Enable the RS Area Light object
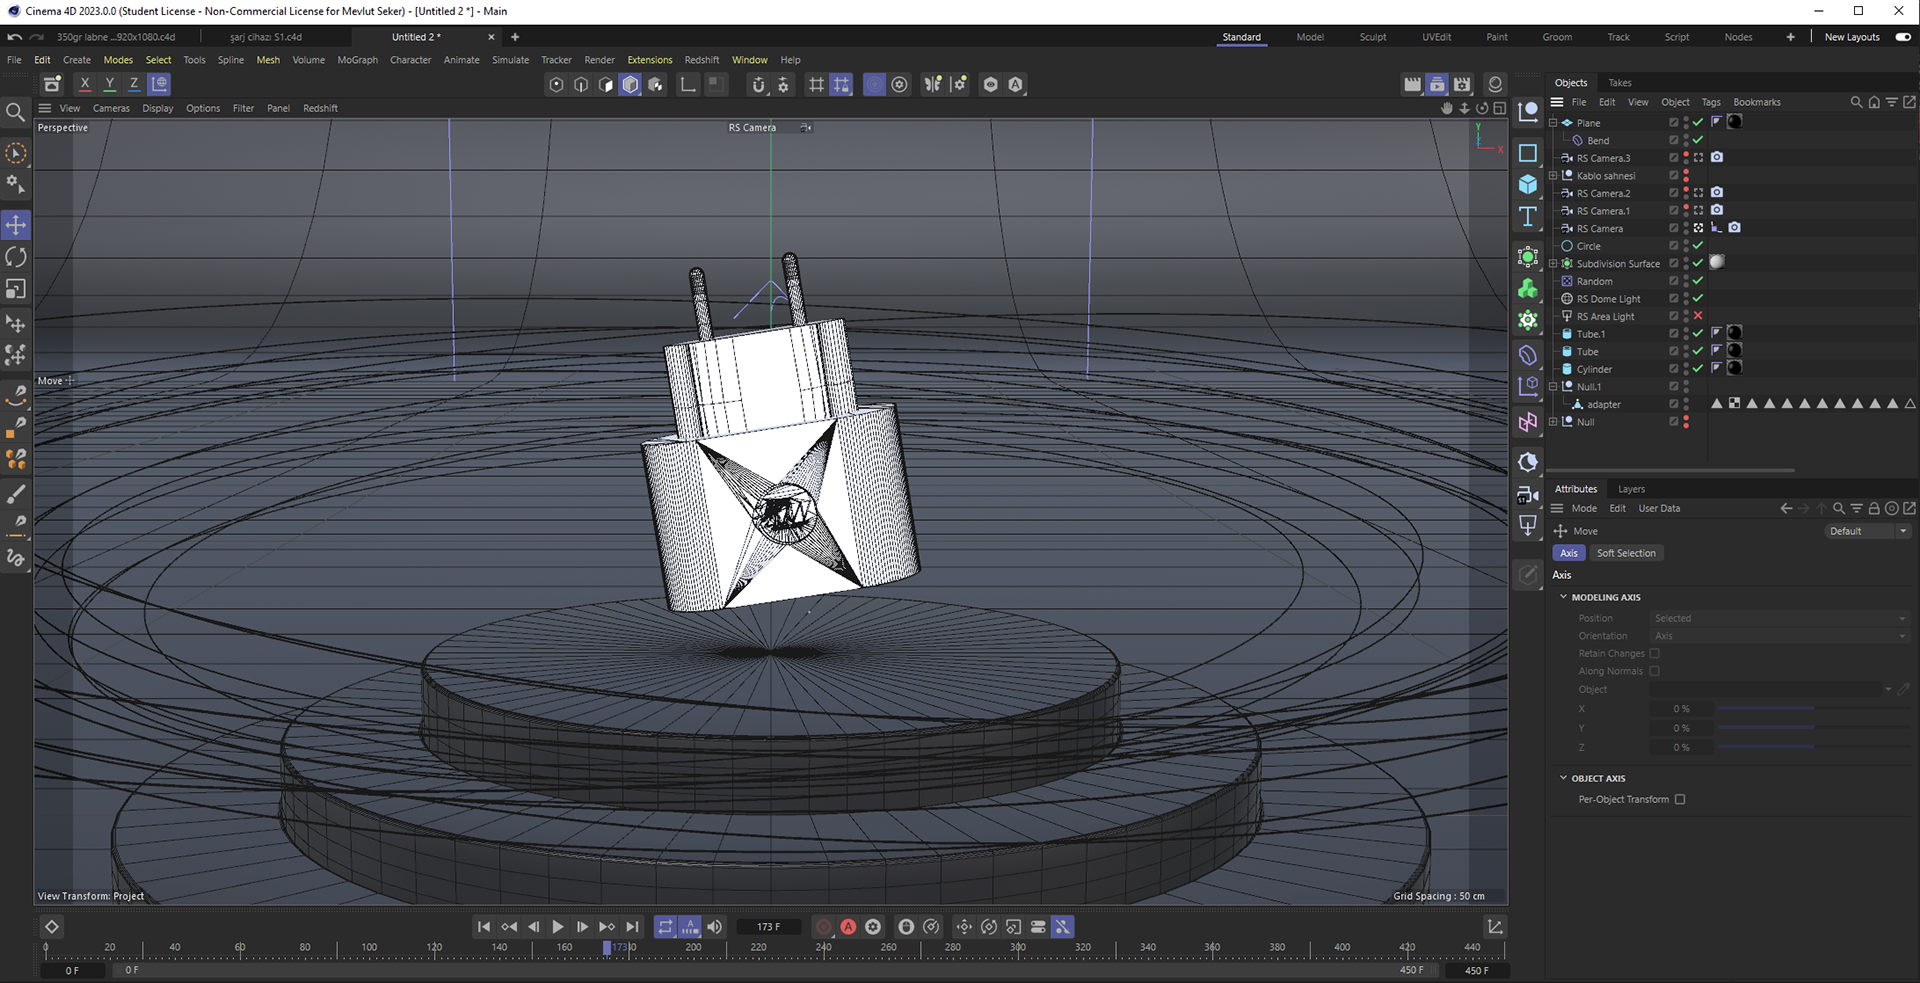Image resolution: width=1920 pixels, height=983 pixels. [x=1698, y=316]
